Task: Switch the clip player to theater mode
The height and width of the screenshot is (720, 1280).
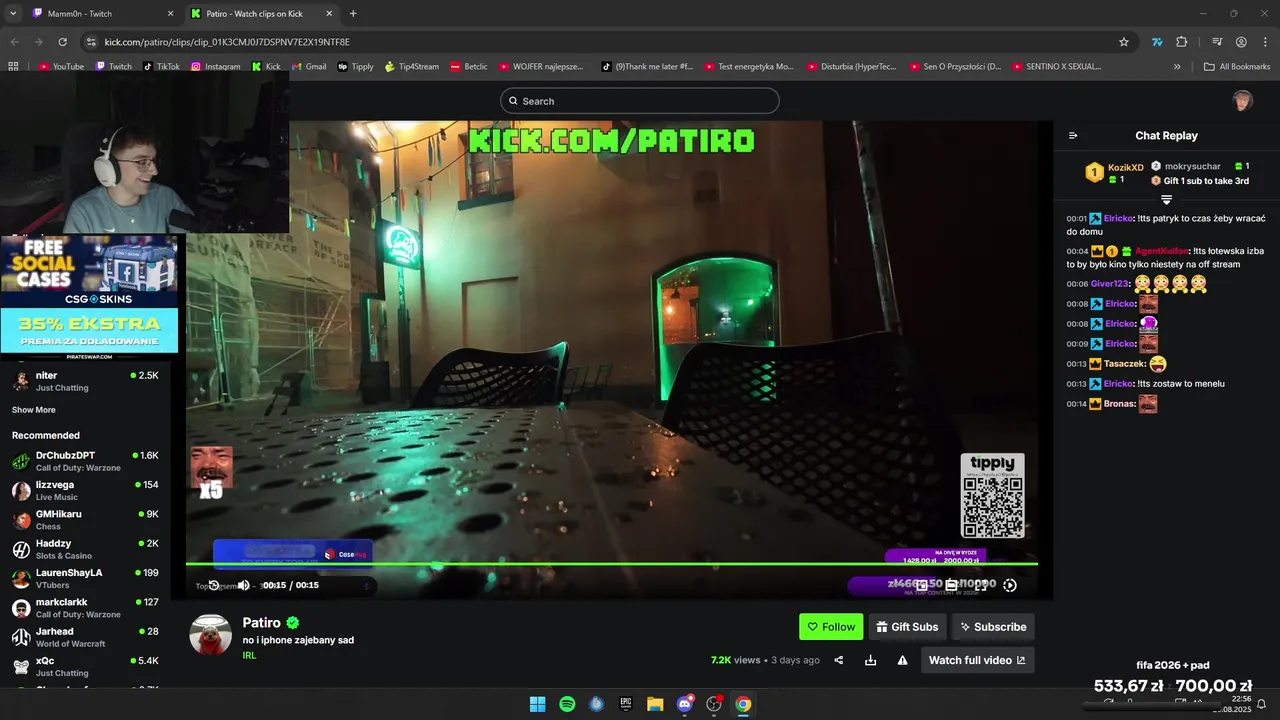Action: (x=951, y=585)
